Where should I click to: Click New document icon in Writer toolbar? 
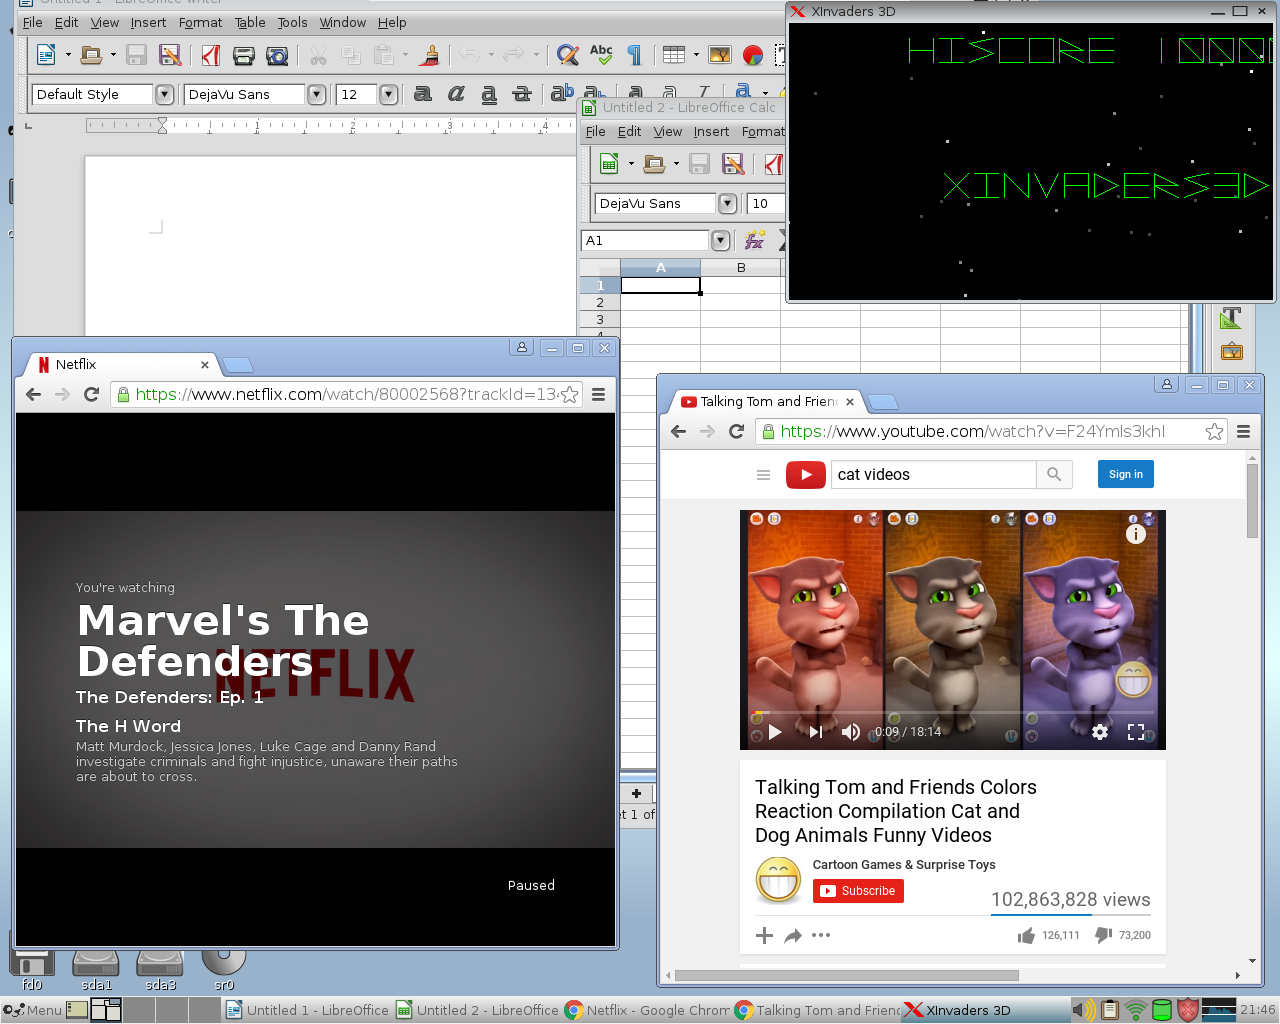point(46,55)
